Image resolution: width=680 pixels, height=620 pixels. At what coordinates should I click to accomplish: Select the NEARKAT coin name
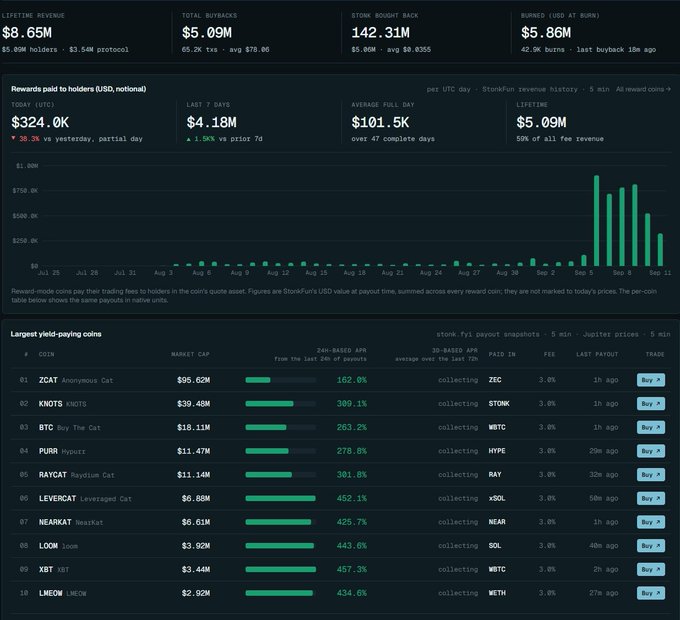(x=55, y=522)
